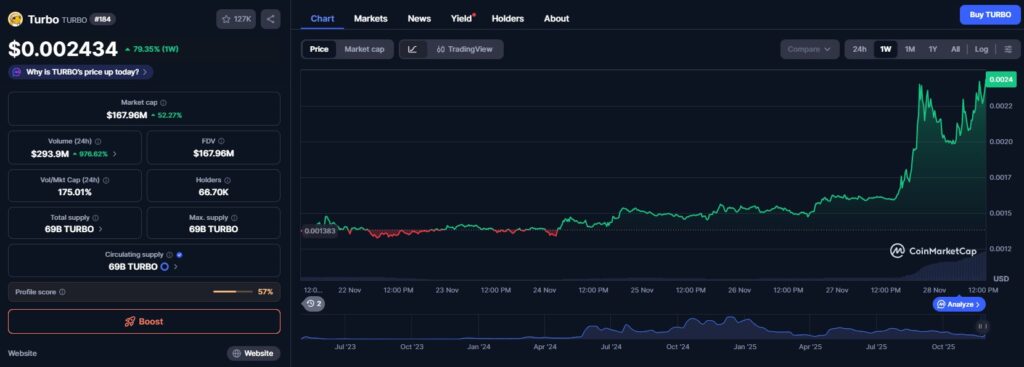
Task: Open the Holders tab
Action: coord(507,18)
